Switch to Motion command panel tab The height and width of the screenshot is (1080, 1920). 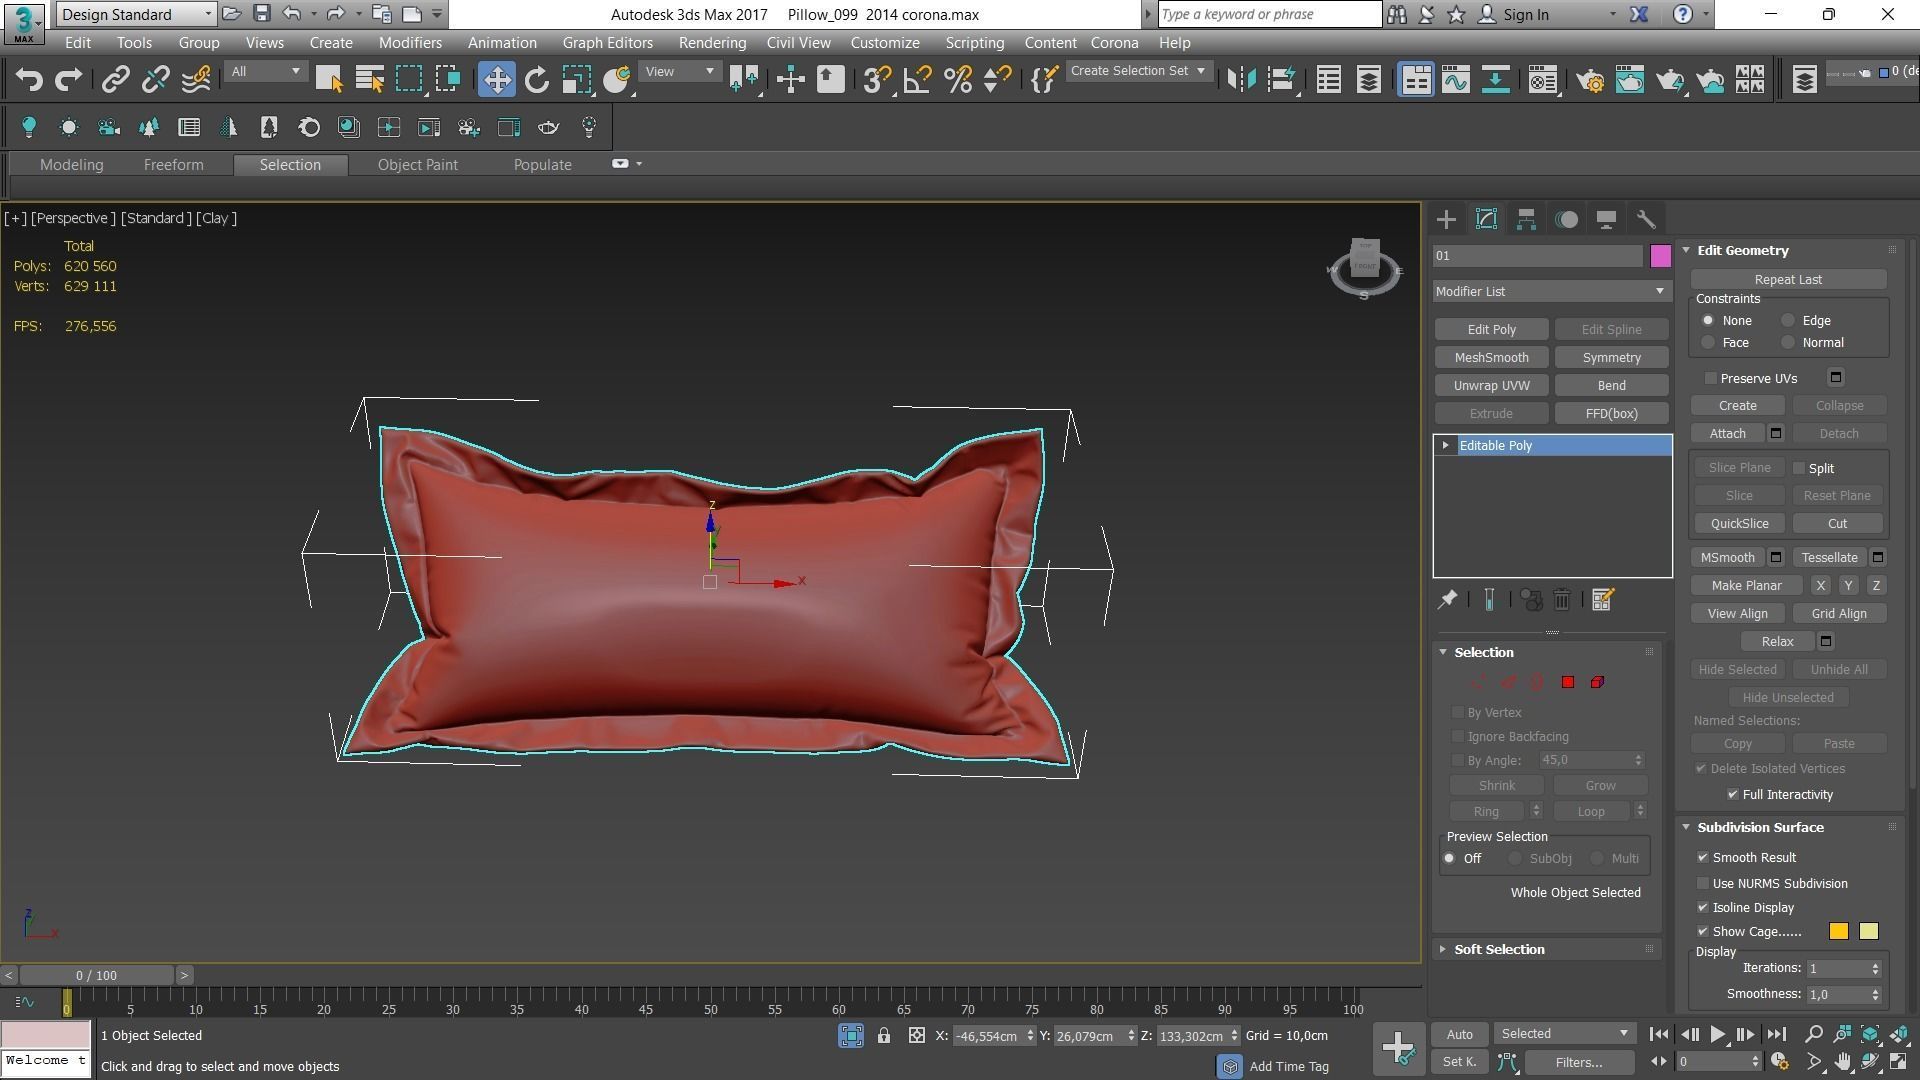(1566, 220)
